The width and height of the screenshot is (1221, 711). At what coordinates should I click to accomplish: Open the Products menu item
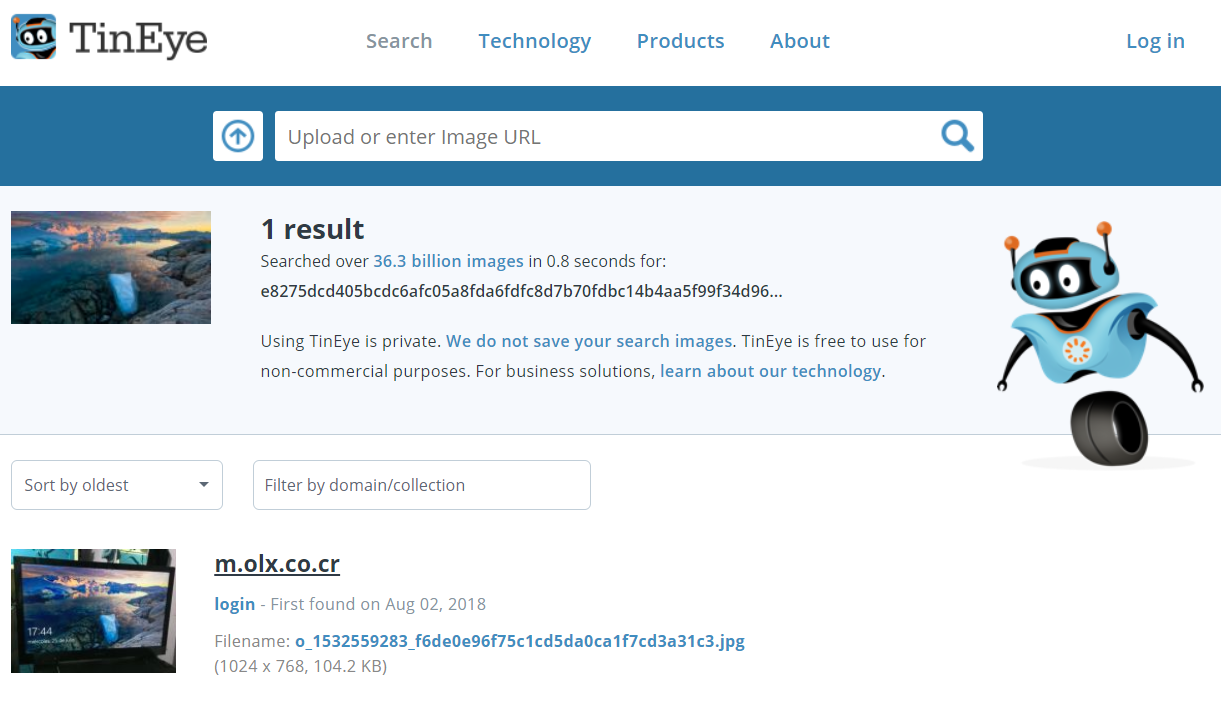681,41
